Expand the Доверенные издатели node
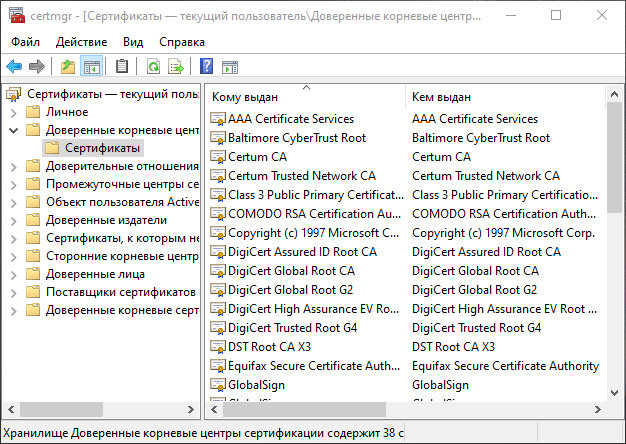The width and height of the screenshot is (626, 444). 14,221
